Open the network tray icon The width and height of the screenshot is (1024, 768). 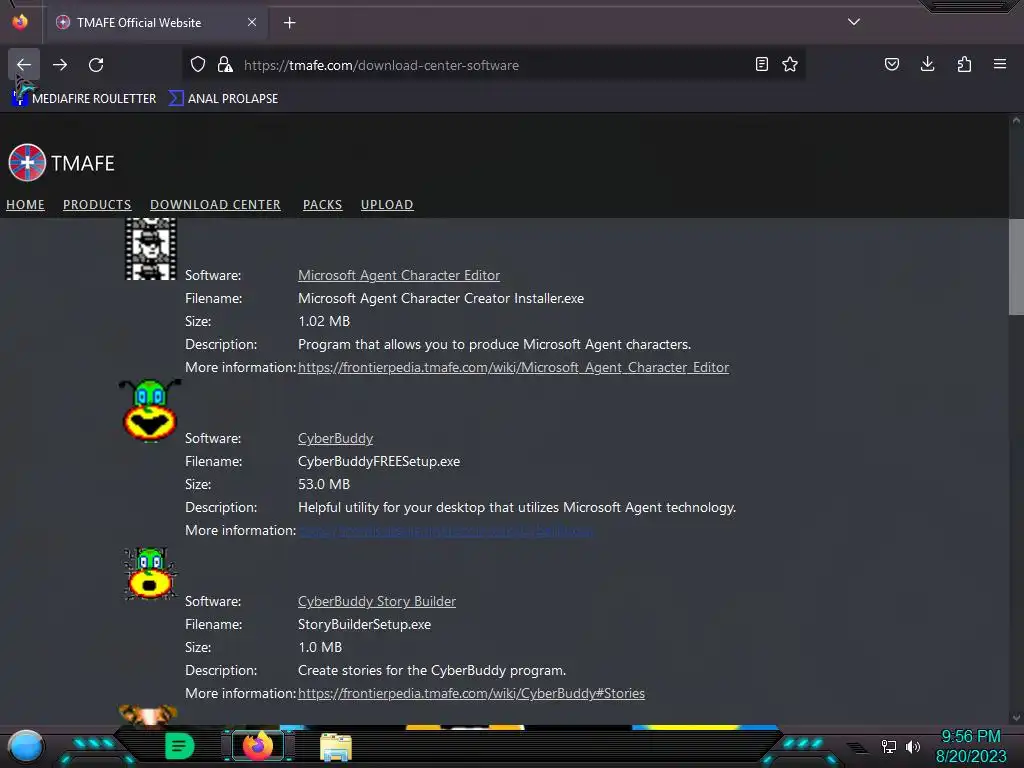tap(889, 746)
